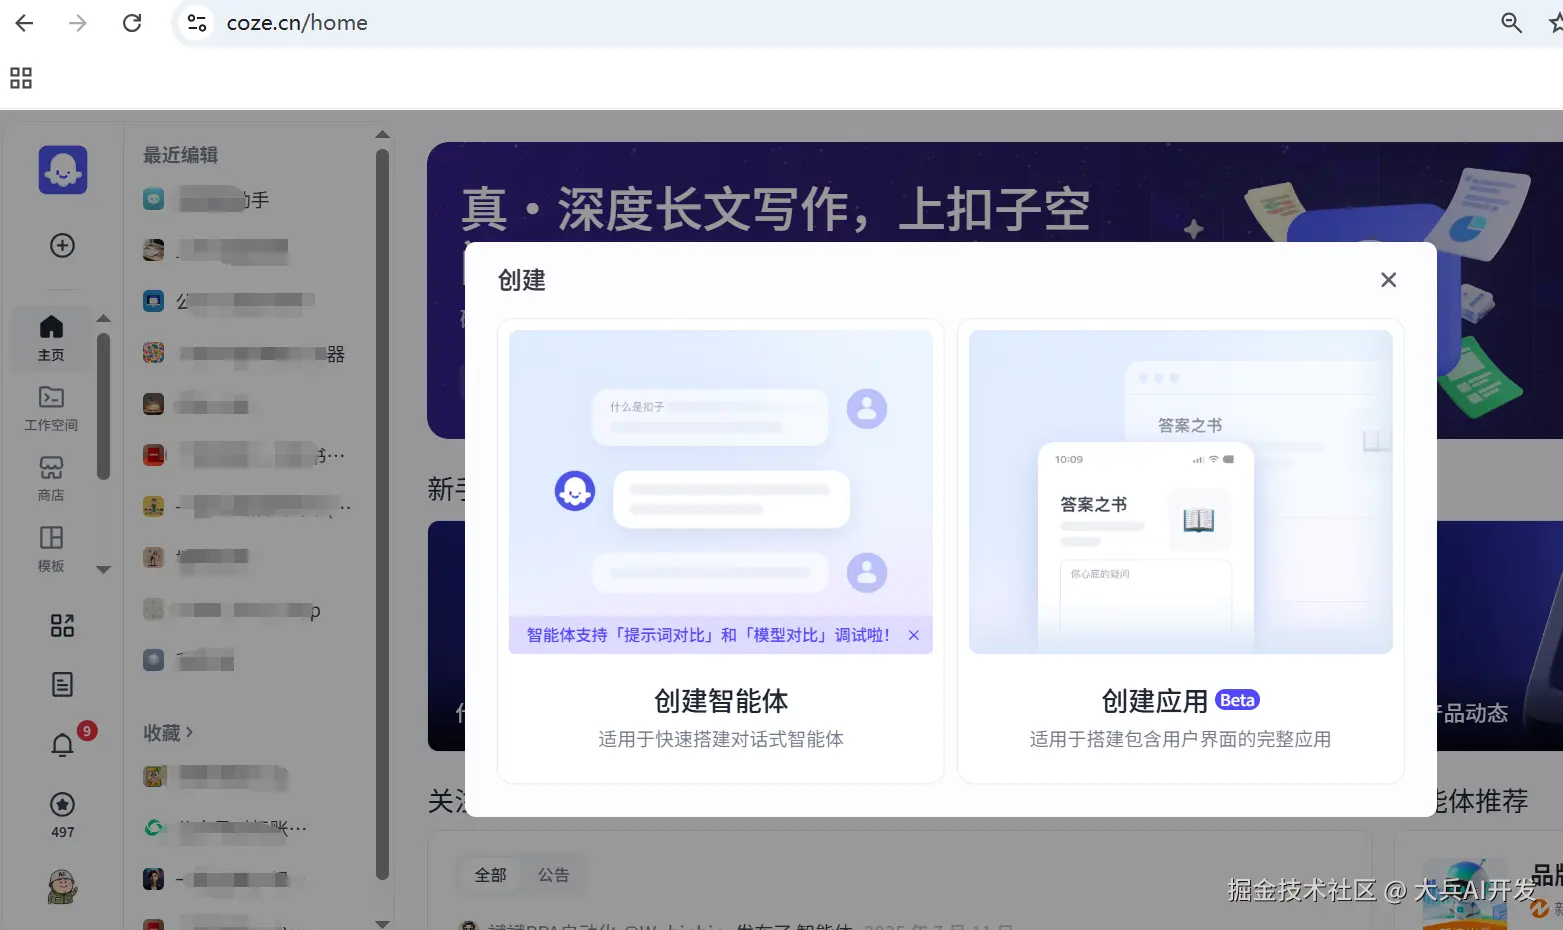Select the coze.cn/home address field
Viewport: 1563px width, 930px height.
pyautogui.click(x=297, y=23)
